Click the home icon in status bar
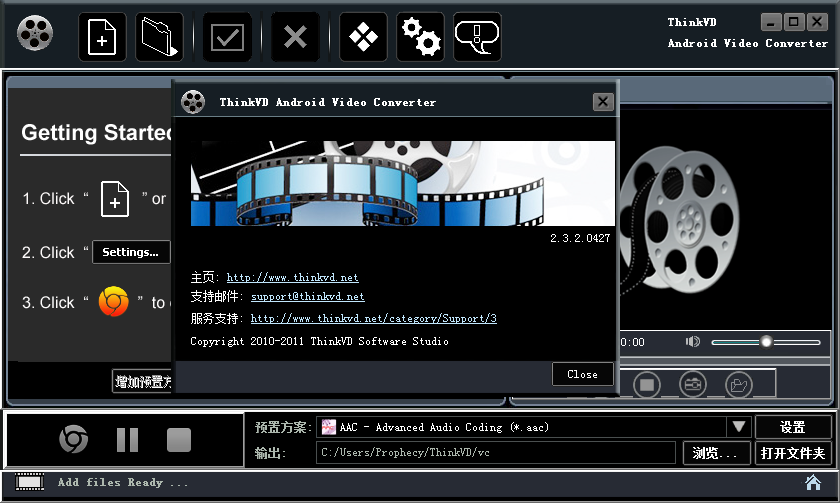This screenshot has height=503, width=840. tap(813, 483)
